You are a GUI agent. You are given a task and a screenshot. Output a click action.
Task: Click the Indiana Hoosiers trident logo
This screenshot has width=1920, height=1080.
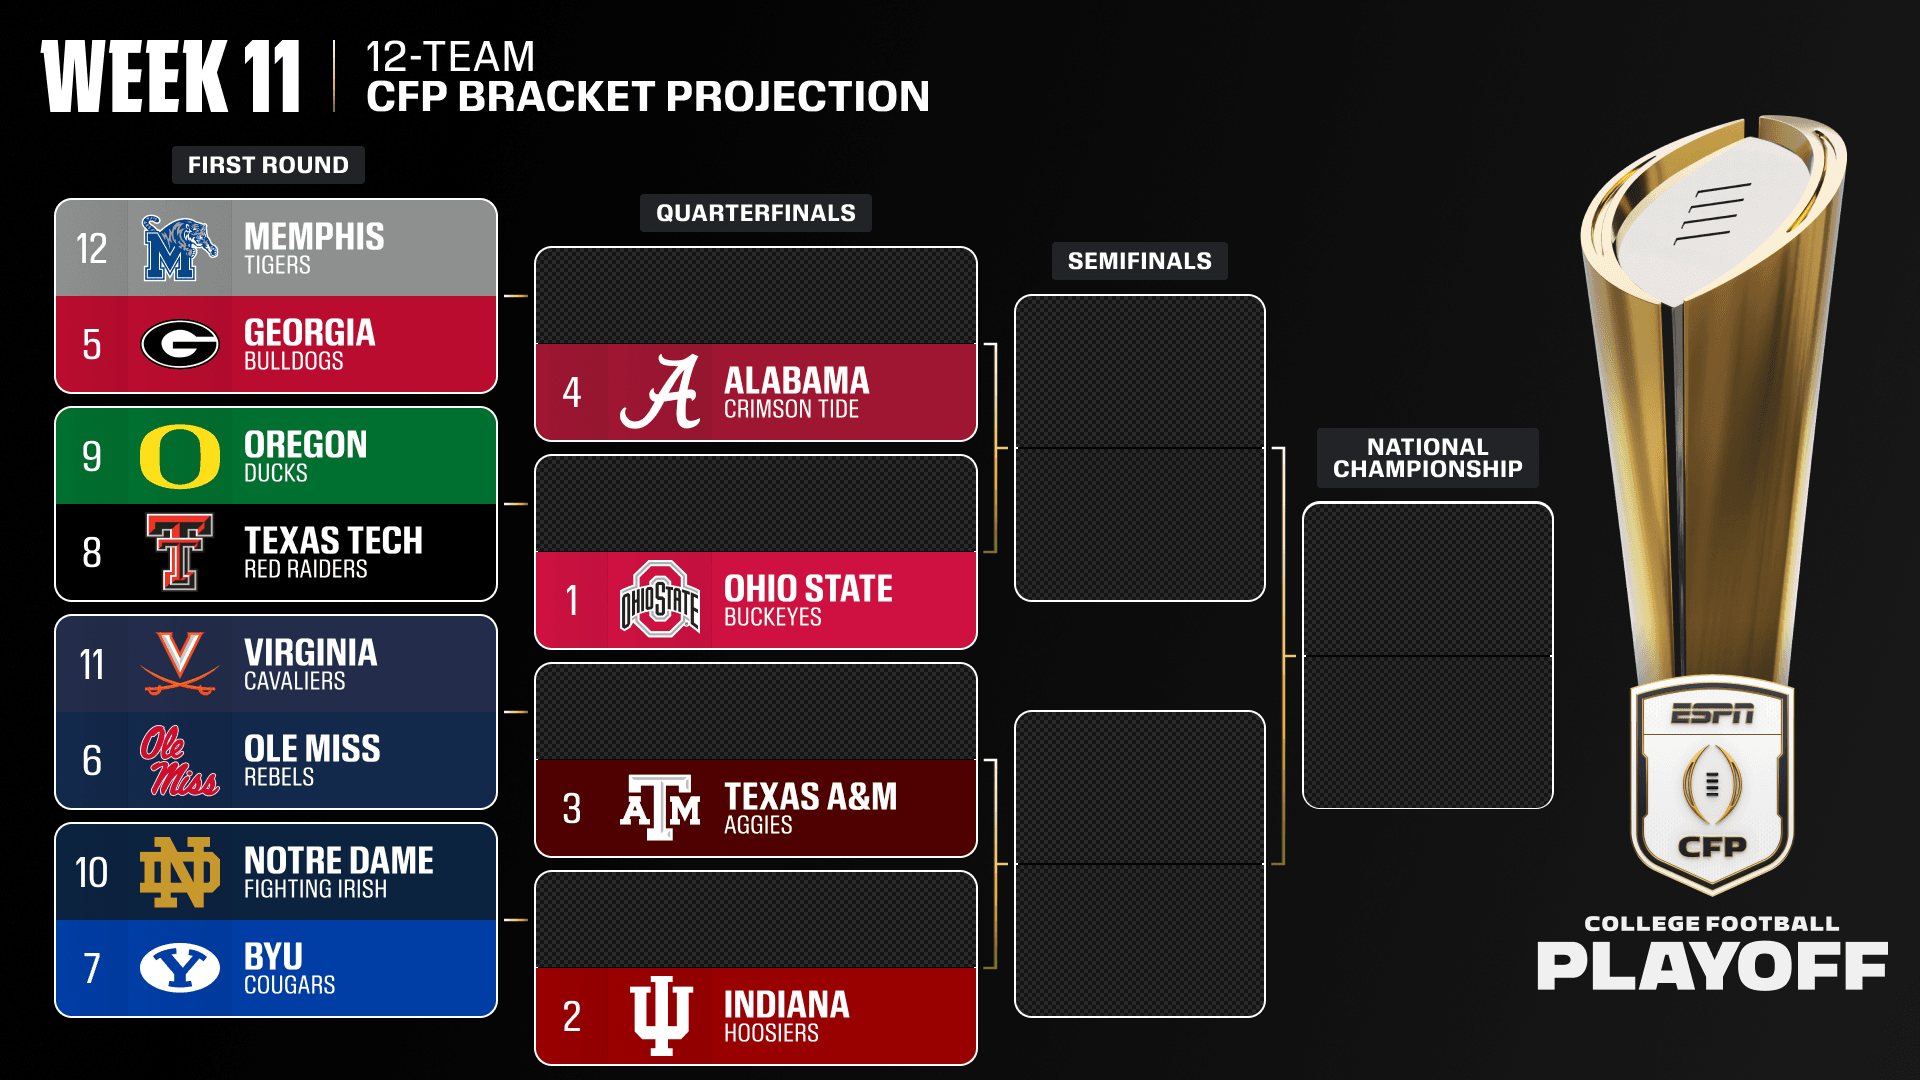tap(660, 1015)
